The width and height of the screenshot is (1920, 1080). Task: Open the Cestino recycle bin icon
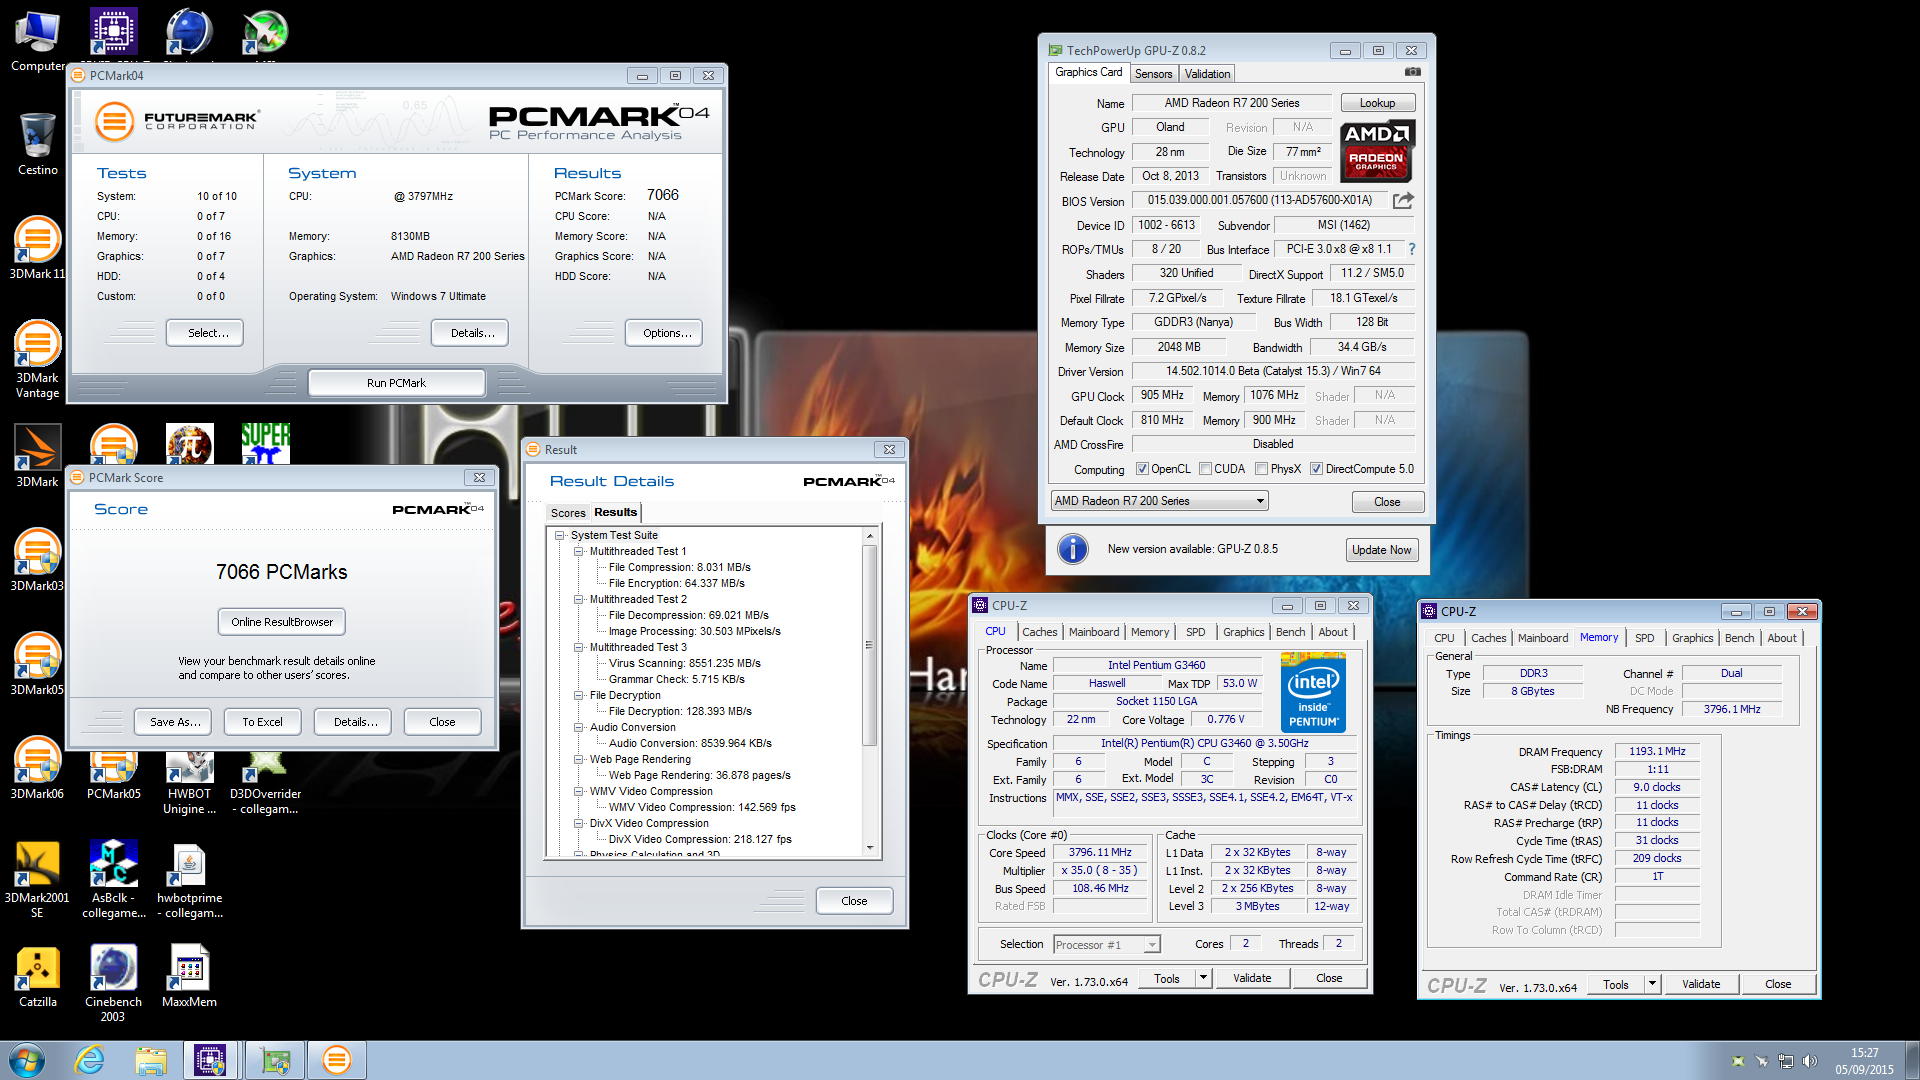37,144
